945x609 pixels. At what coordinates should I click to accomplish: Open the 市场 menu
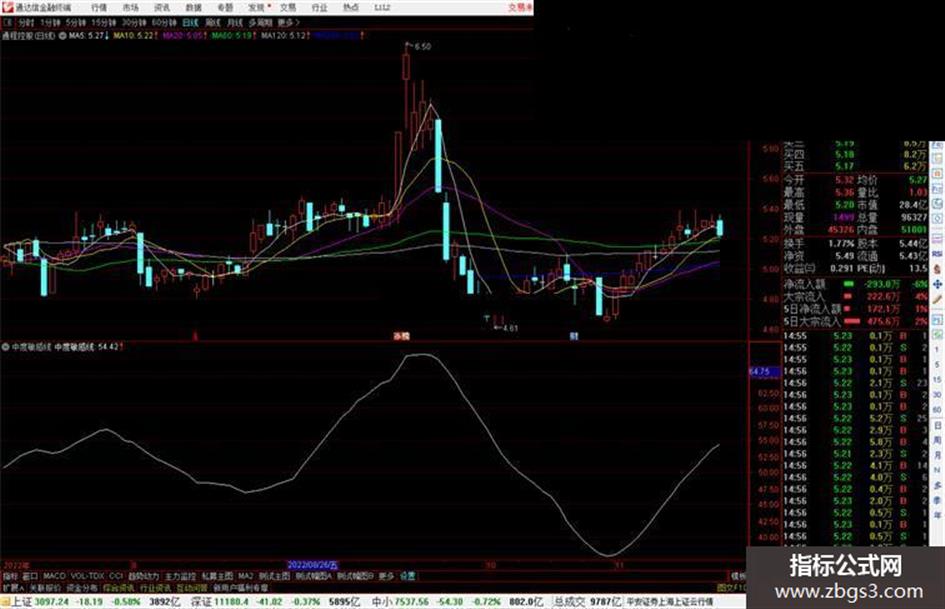coord(130,8)
